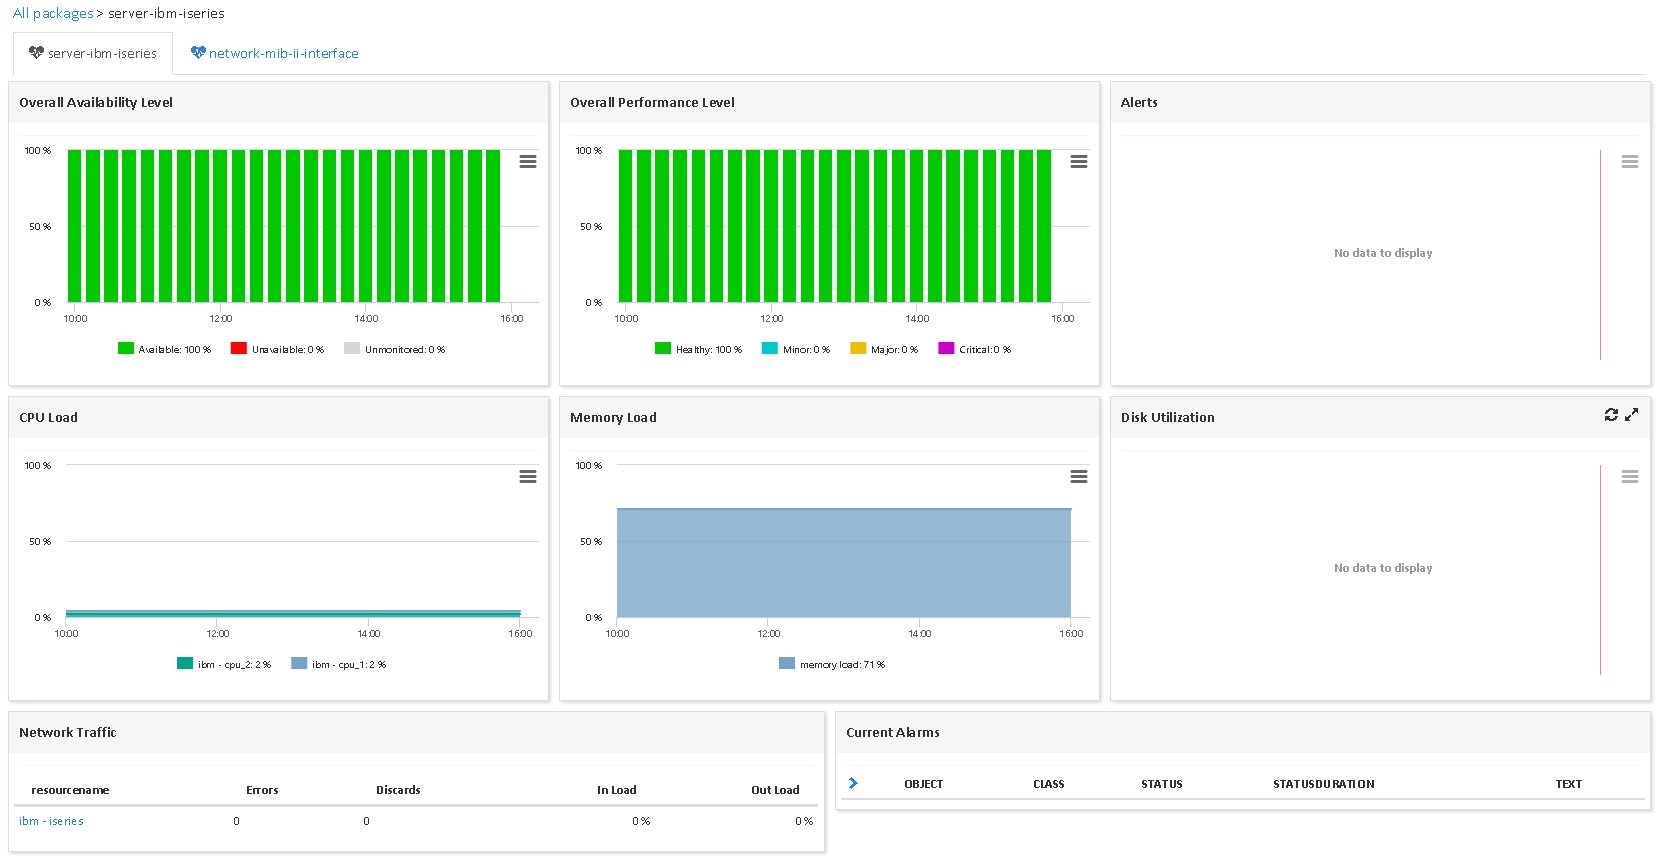The image size is (1661, 856).
Task: Open the ibm - iseries resource link
Action: pos(51,821)
